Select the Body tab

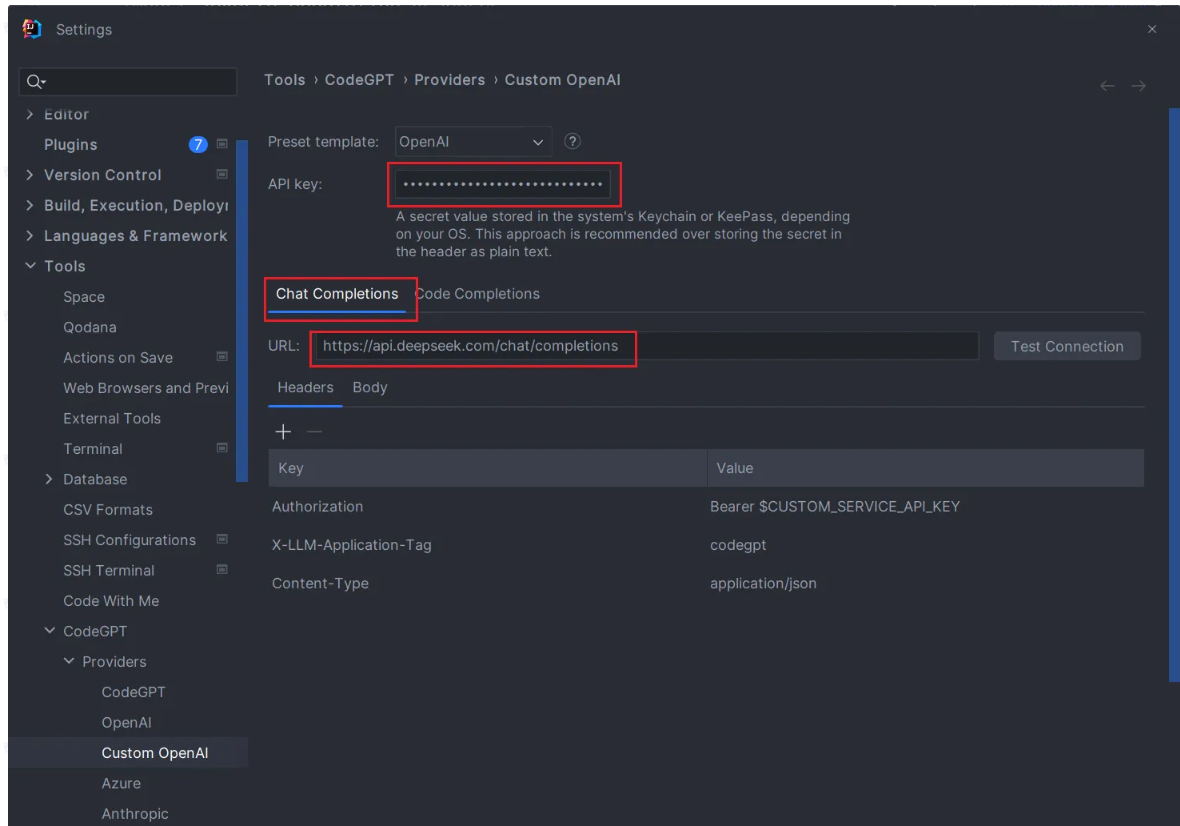370,387
